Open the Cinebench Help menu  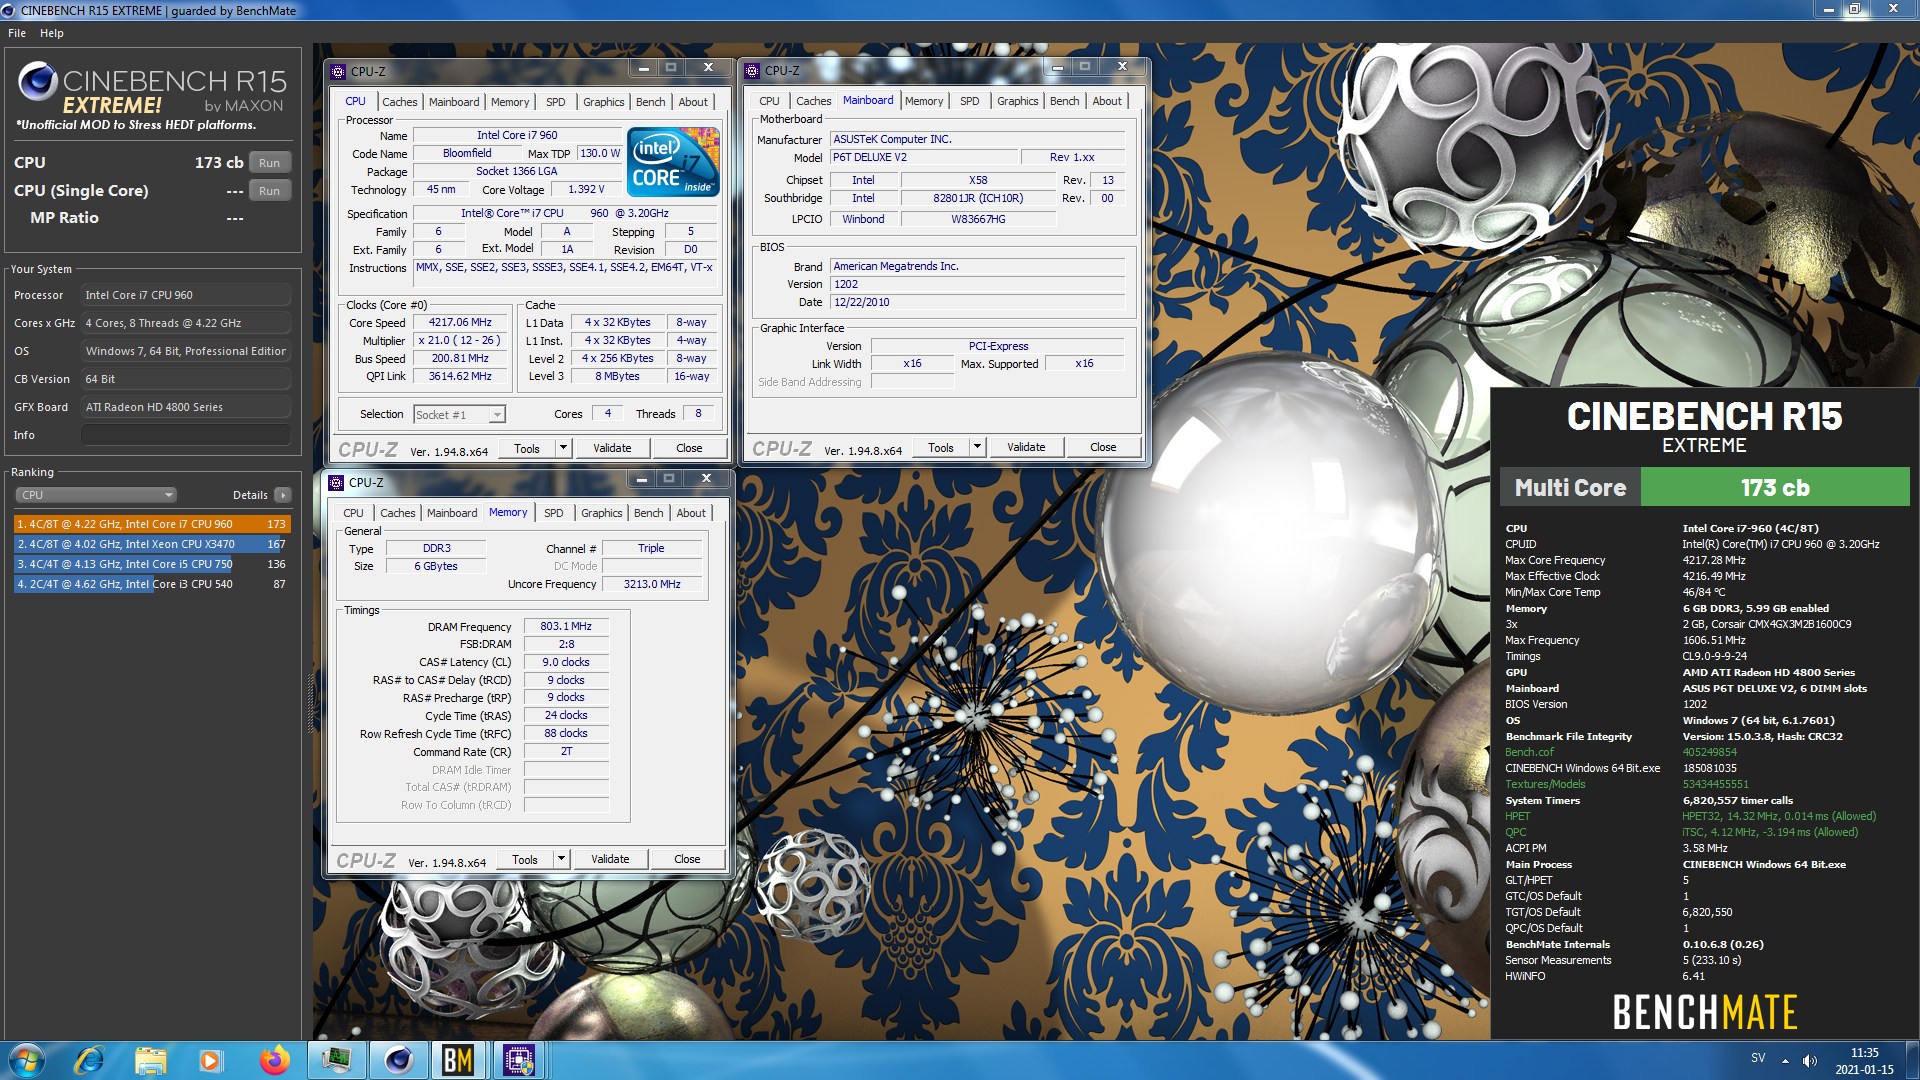[52, 33]
